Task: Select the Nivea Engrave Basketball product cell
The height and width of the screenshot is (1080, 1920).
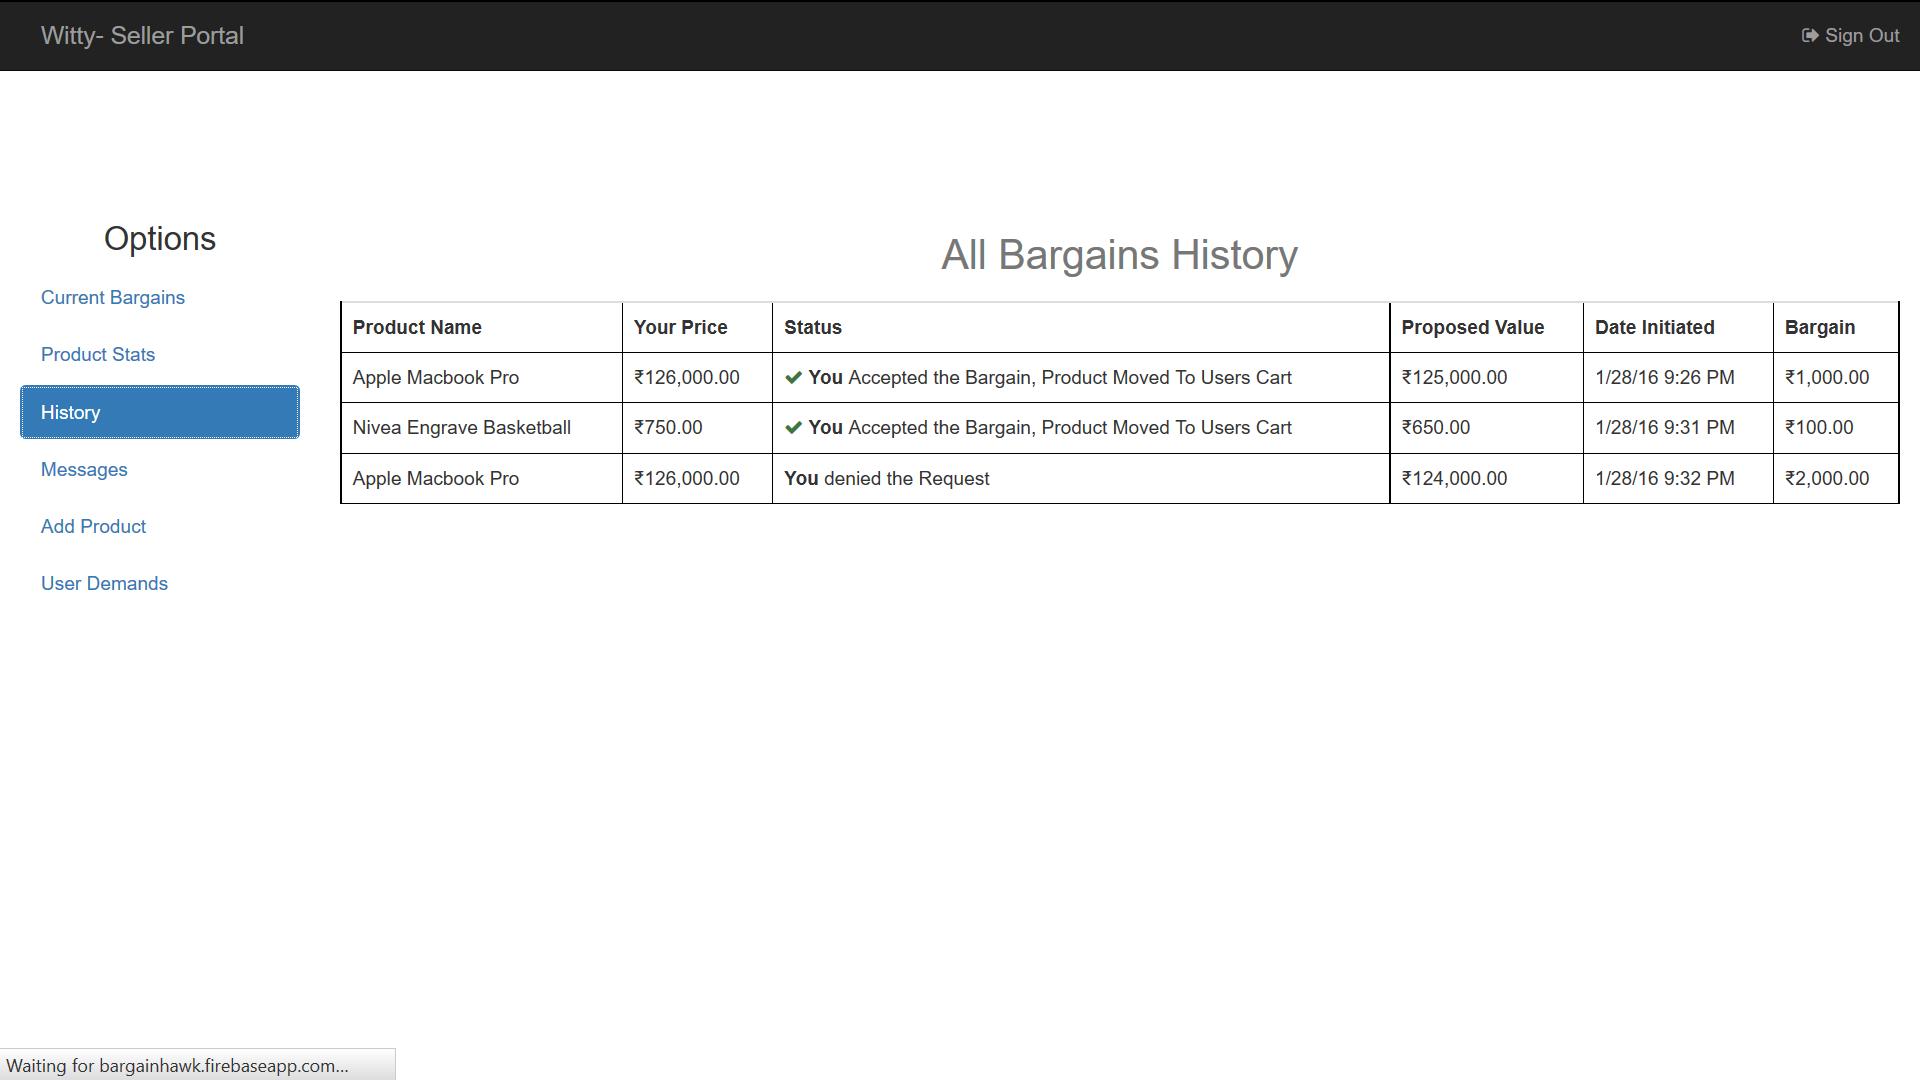Action: coord(461,428)
